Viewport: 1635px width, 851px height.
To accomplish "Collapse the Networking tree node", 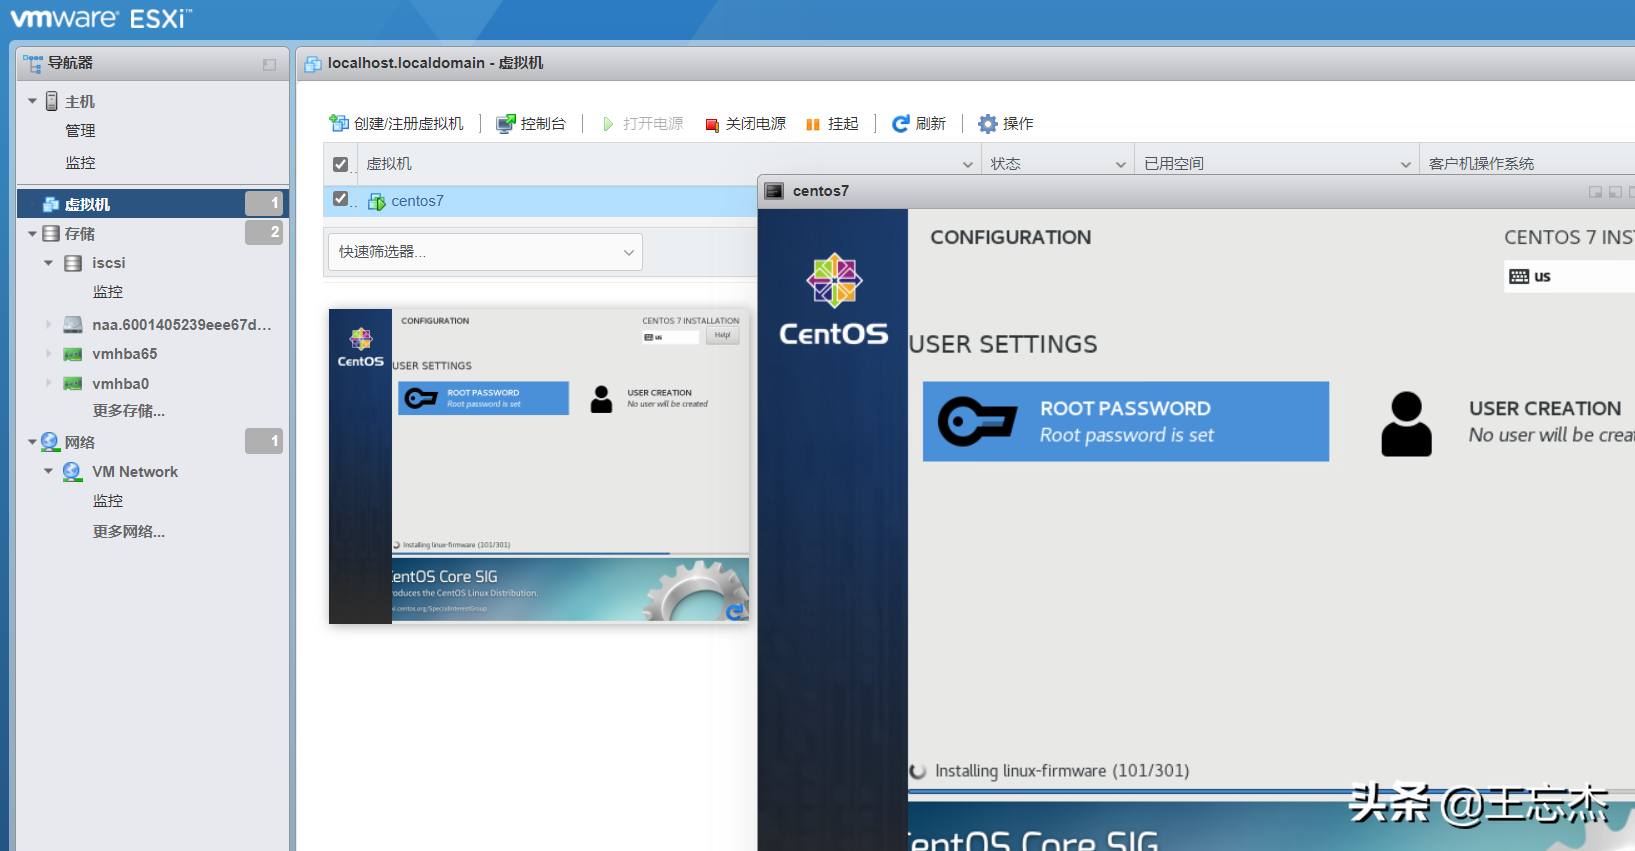I will [x=32, y=442].
